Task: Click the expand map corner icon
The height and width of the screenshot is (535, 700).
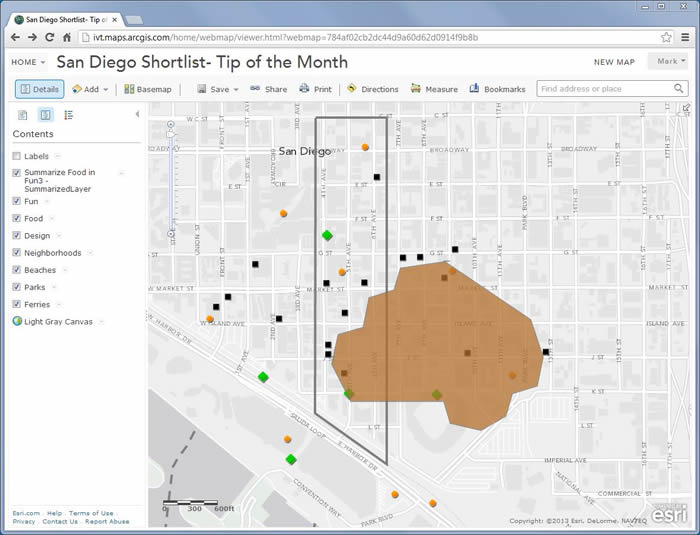Action: (x=686, y=108)
